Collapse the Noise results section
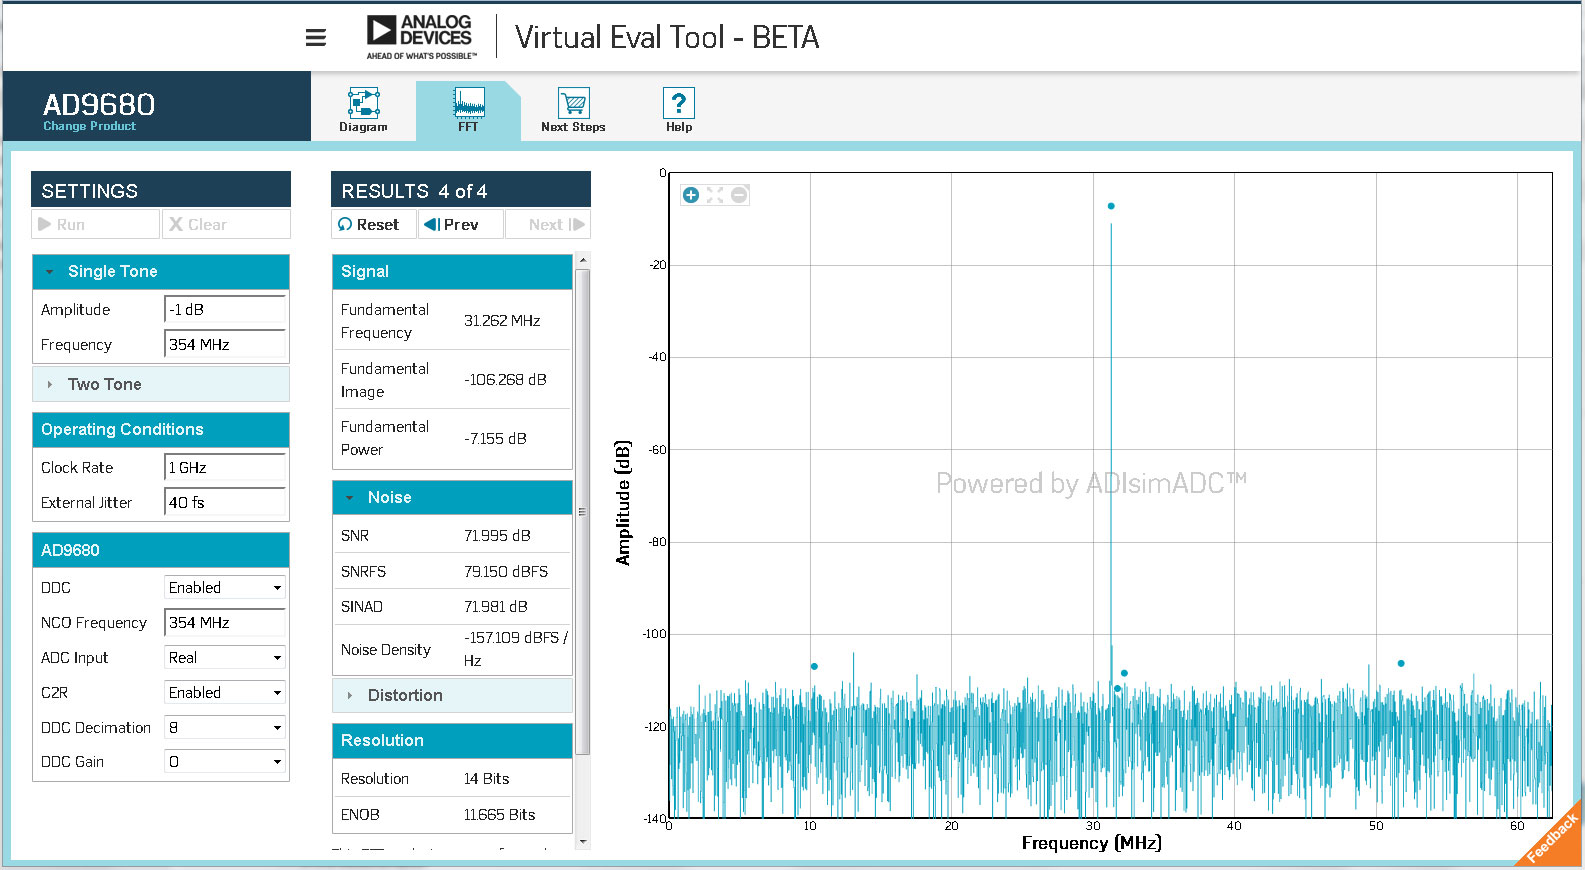Screen dimensions: 1585x870 pyautogui.click(x=452, y=497)
